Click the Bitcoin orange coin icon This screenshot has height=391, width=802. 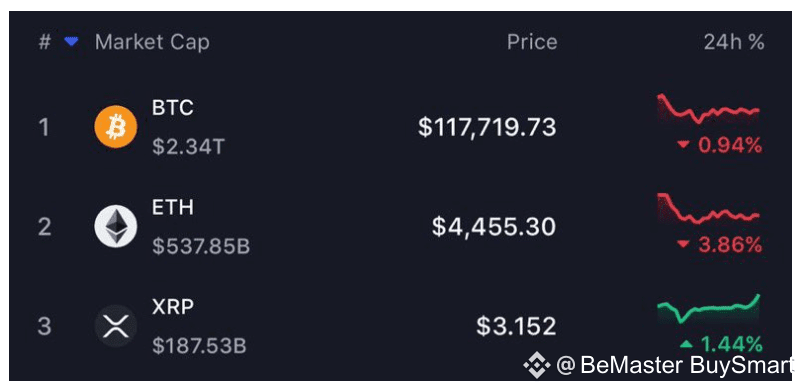(116, 127)
